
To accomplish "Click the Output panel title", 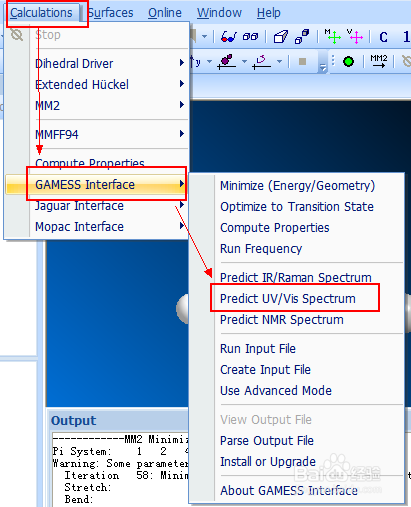I will (x=73, y=421).
